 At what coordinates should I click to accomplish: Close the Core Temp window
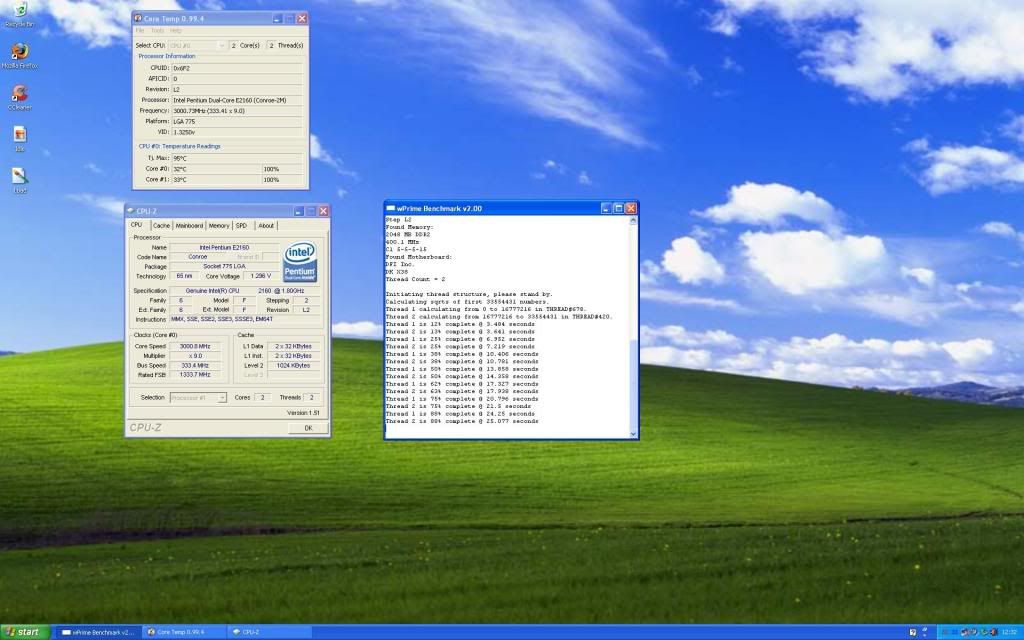pos(302,18)
